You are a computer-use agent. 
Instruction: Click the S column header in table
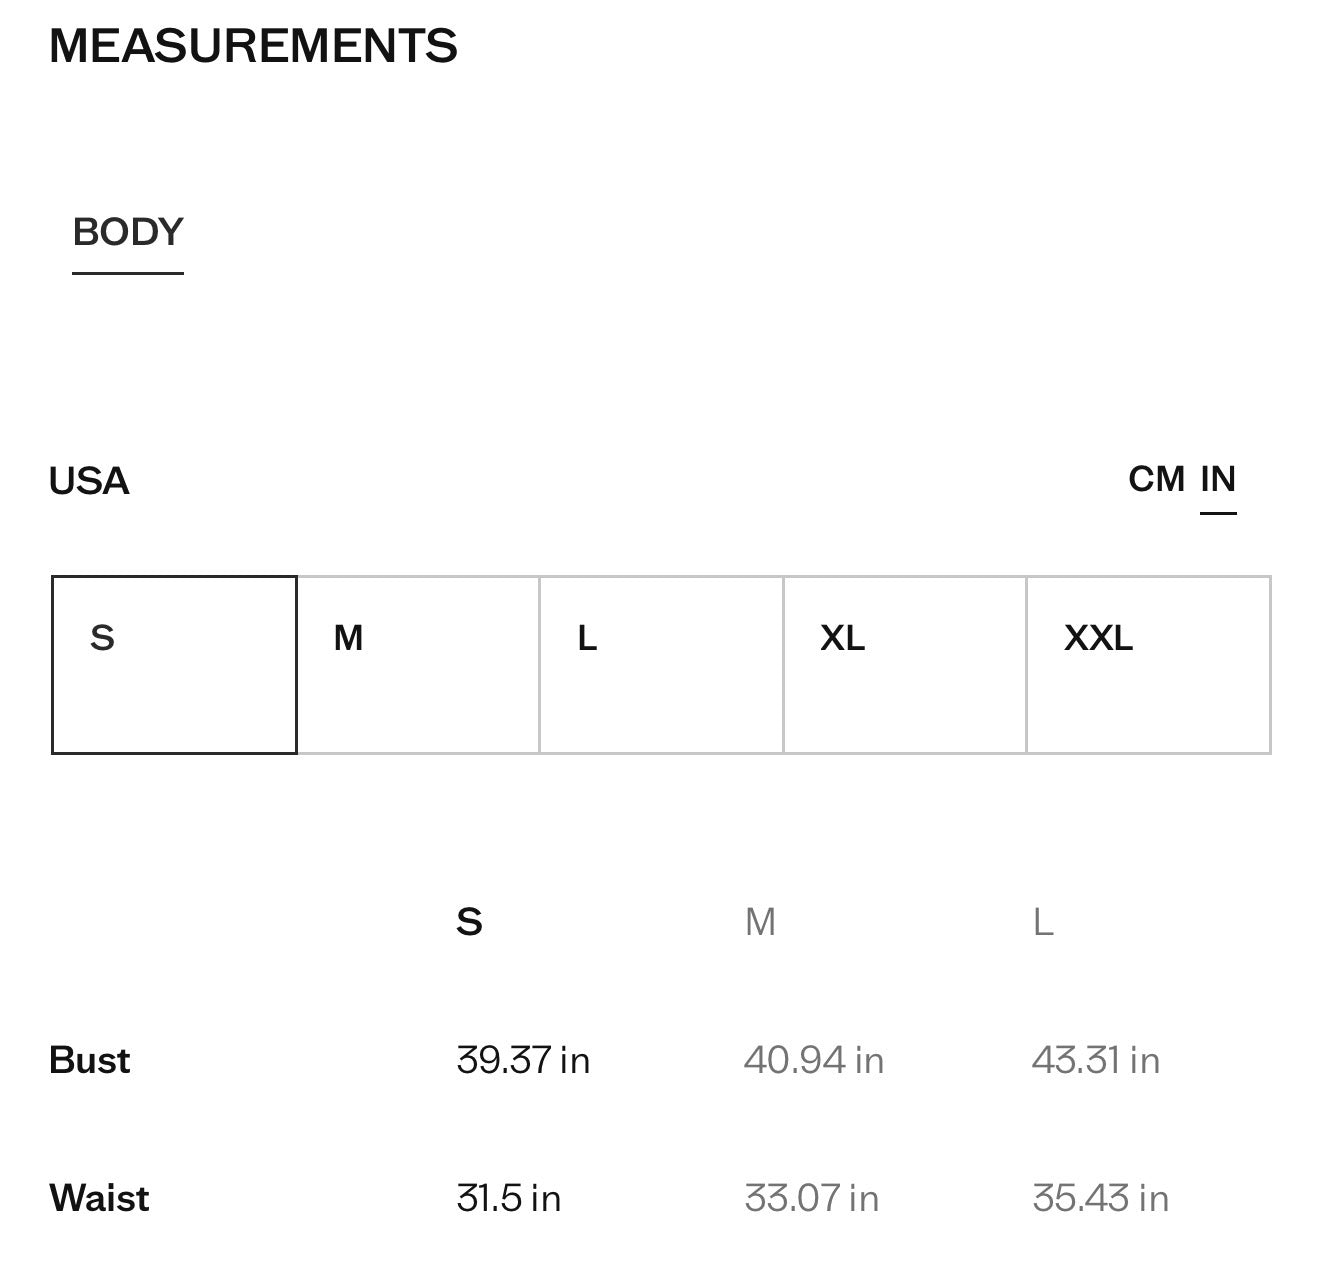point(469,921)
